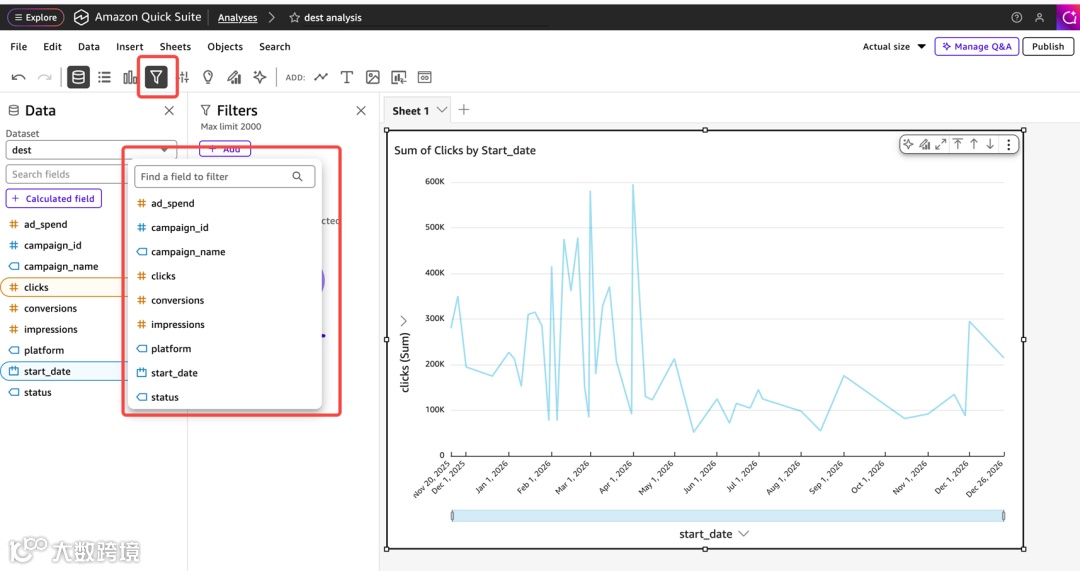This screenshot has height=571, width=1080.
Task: Open the Objects menu
Action: pyautogui.click(x=225, y=46)
